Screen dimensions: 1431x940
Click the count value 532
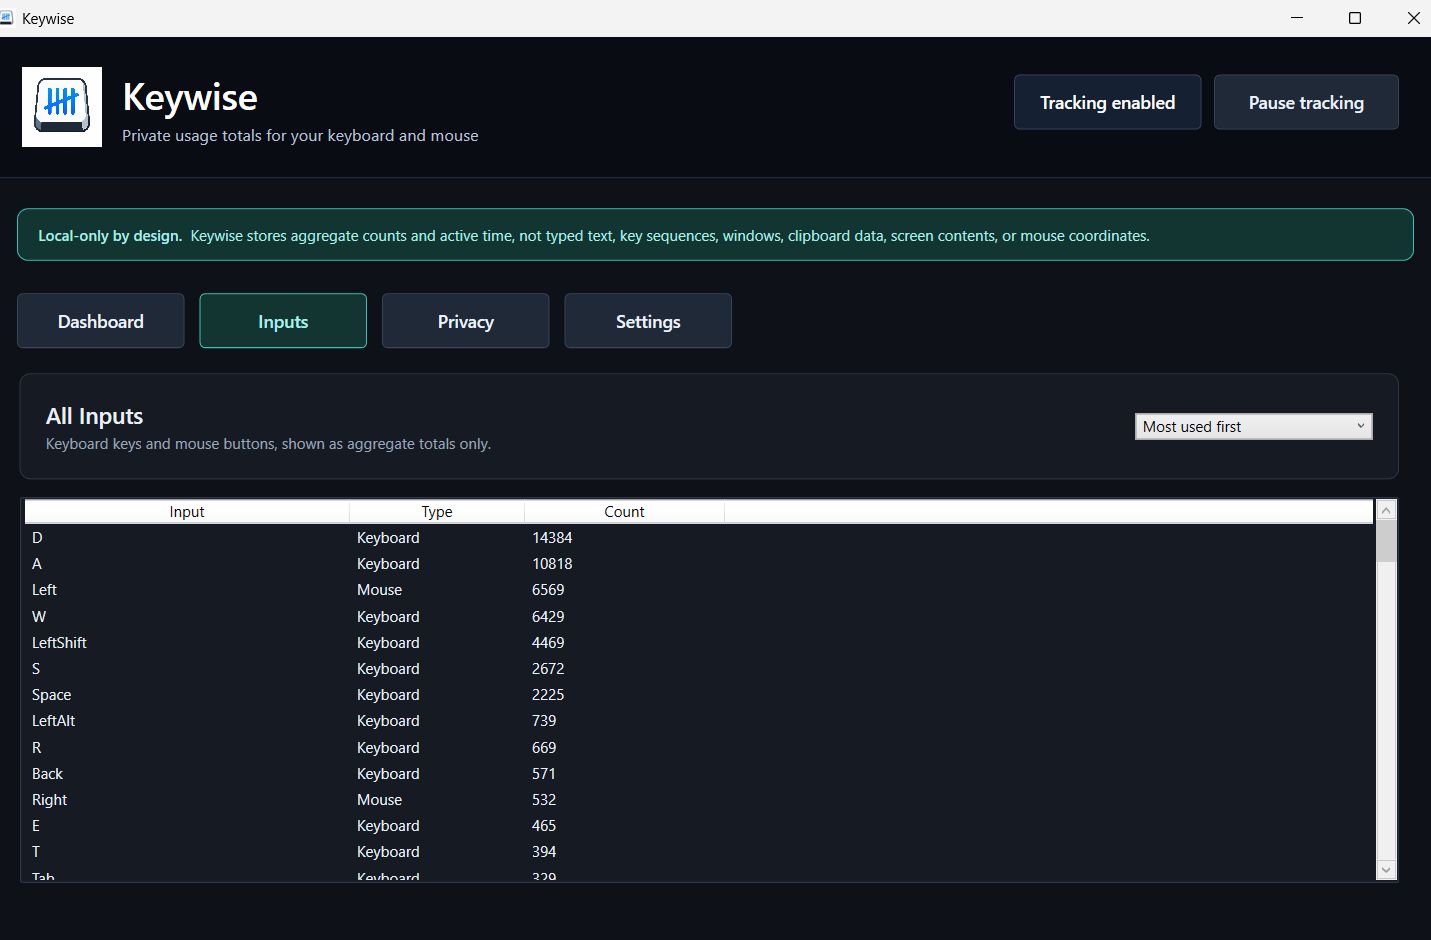point(544,800)
